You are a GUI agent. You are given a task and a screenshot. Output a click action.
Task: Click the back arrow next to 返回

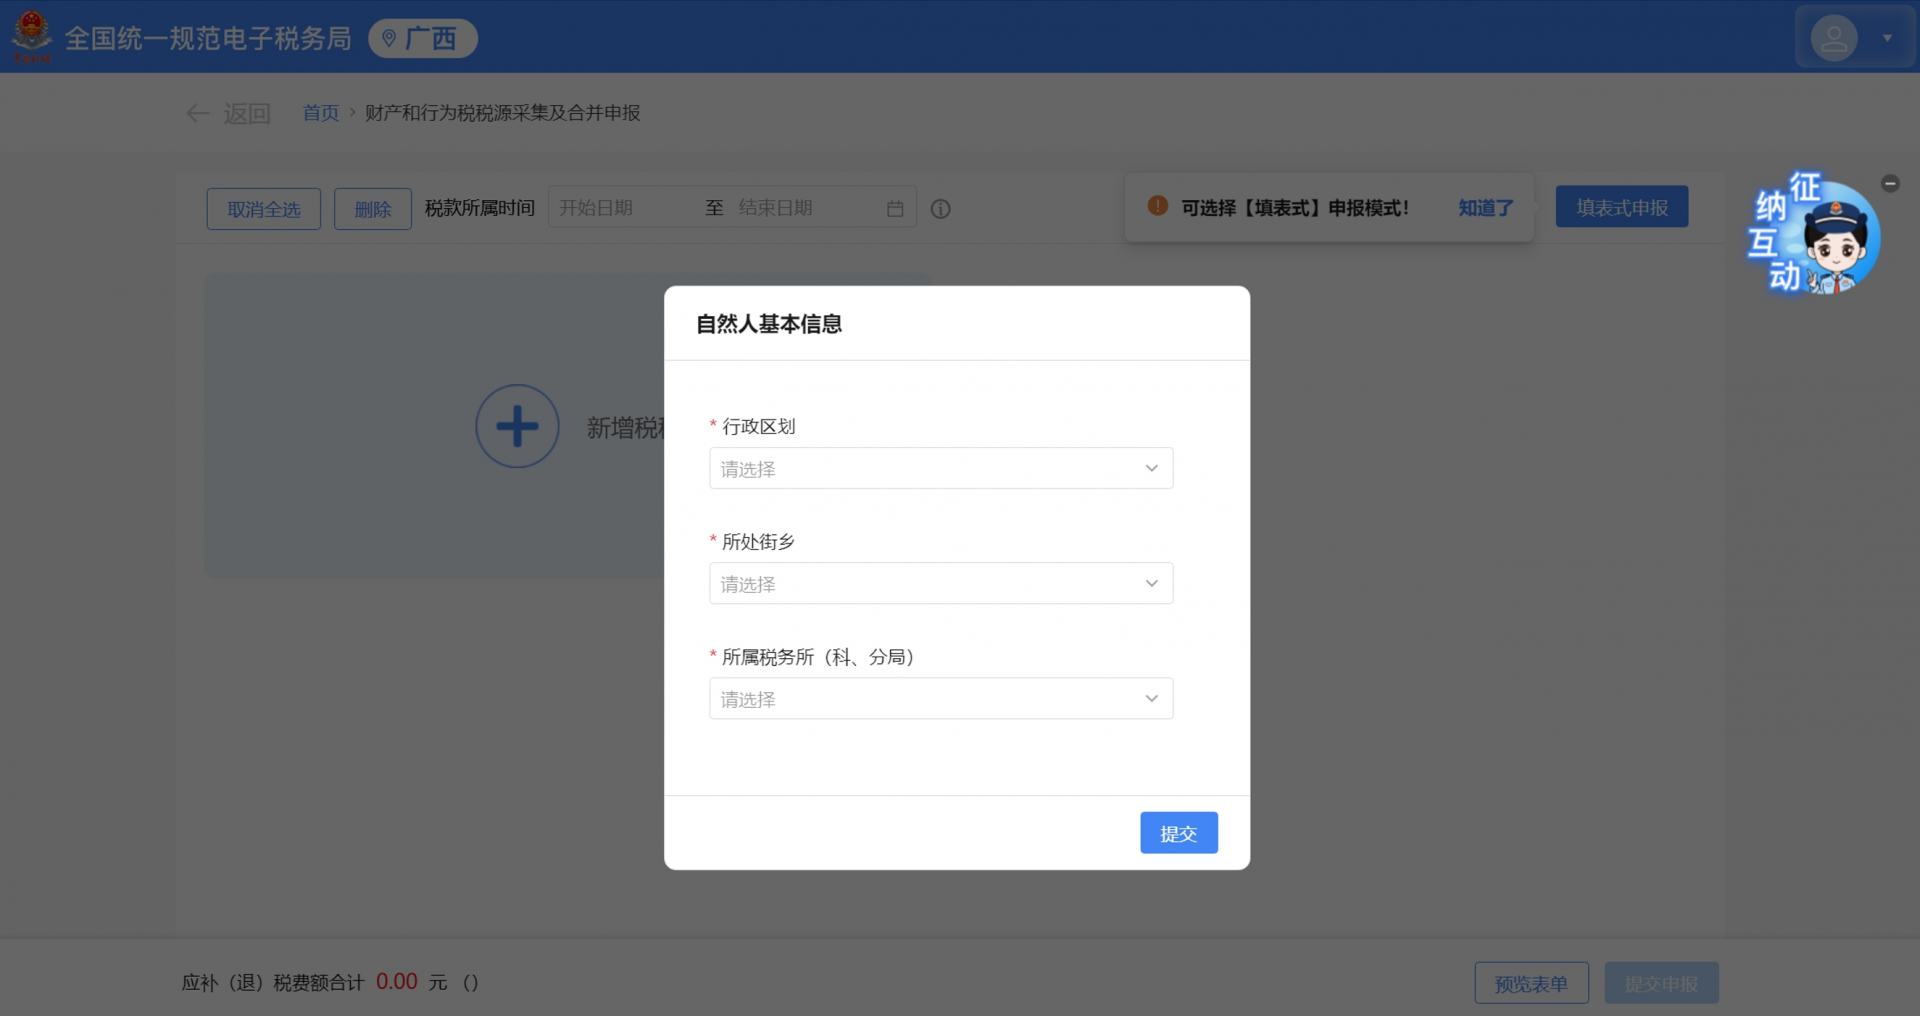(197, 113)
